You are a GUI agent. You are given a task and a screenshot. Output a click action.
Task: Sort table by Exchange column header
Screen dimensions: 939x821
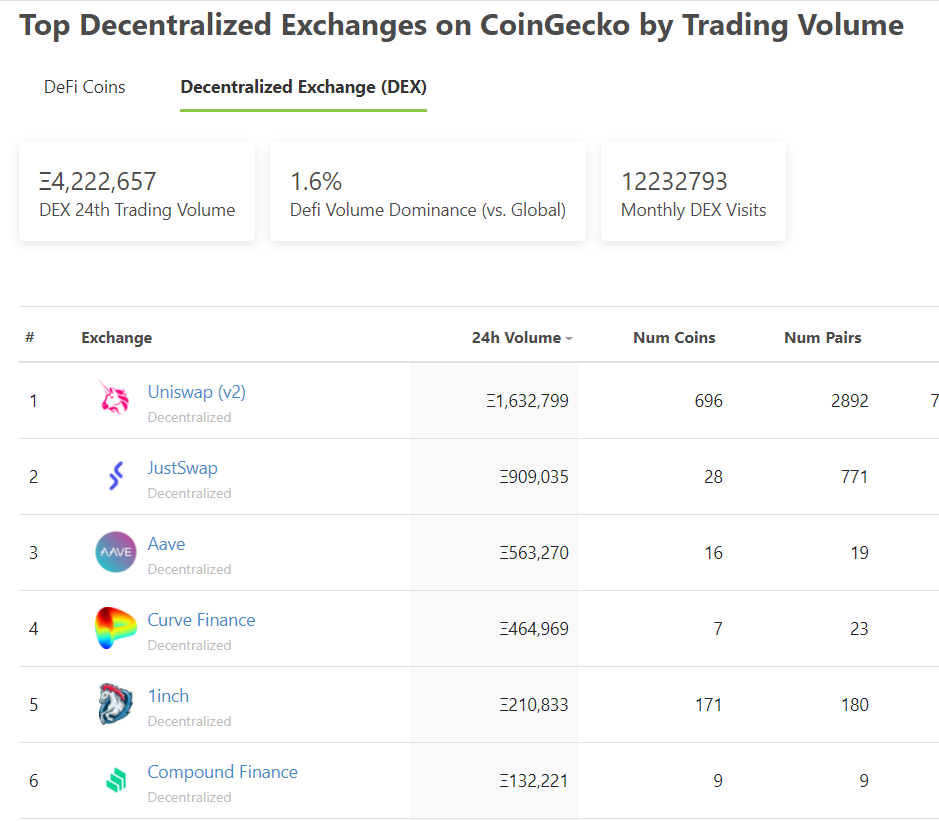[x=117, y=338]
